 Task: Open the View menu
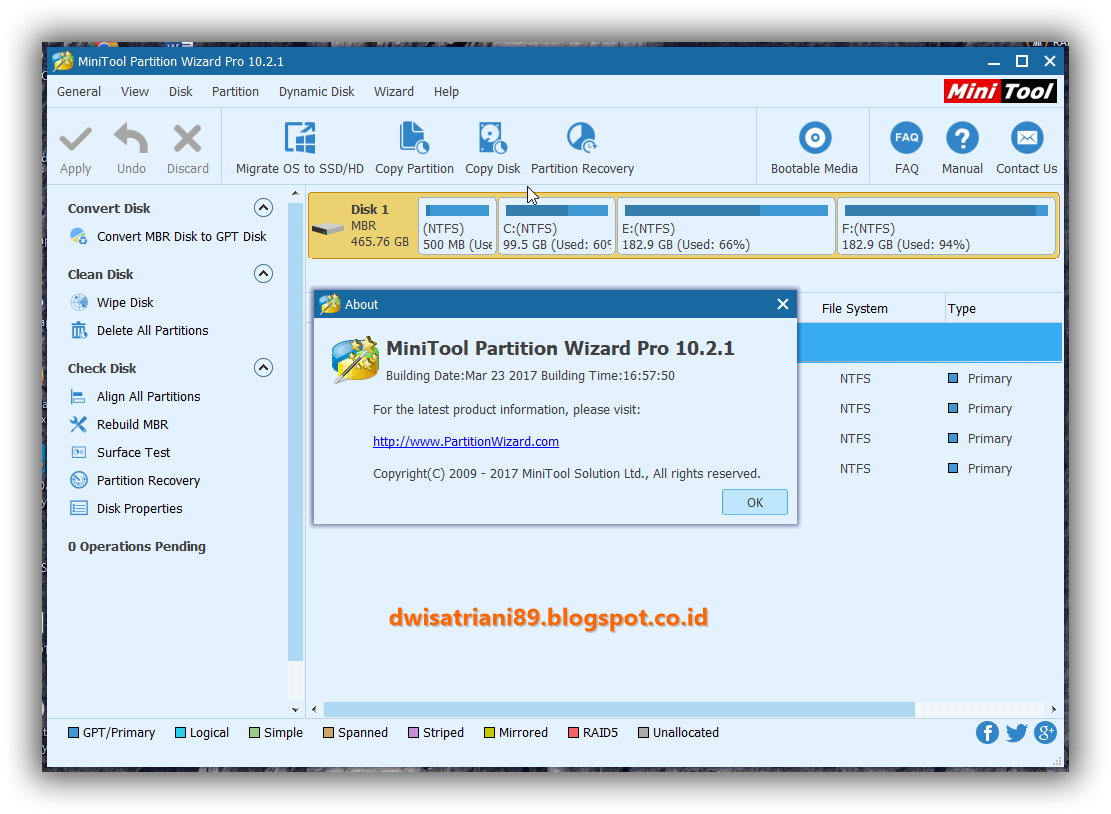coord(135,91)
